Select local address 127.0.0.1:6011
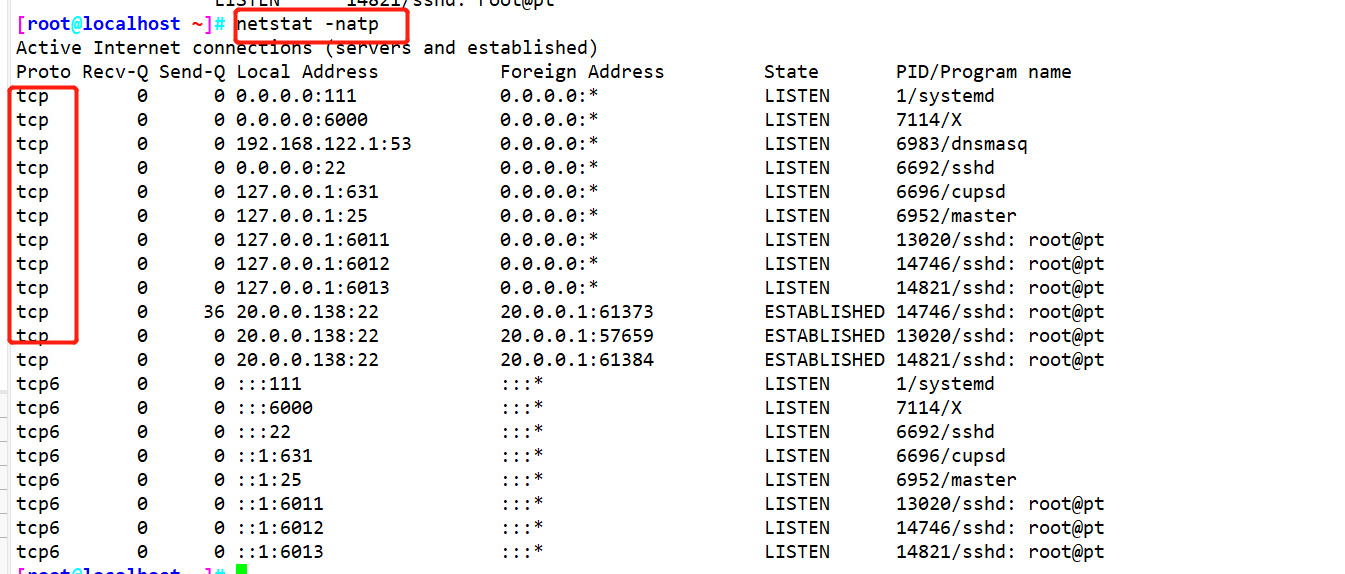This screenshot has width=1345, height=574. coord(313,240)
